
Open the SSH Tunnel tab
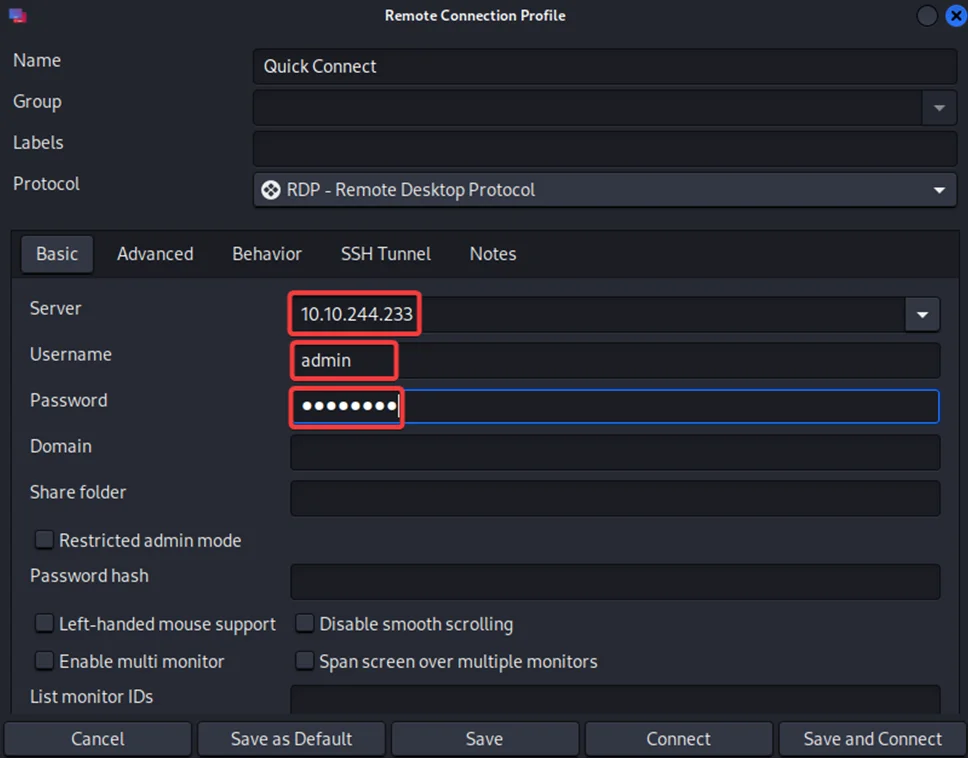(386, 254)
